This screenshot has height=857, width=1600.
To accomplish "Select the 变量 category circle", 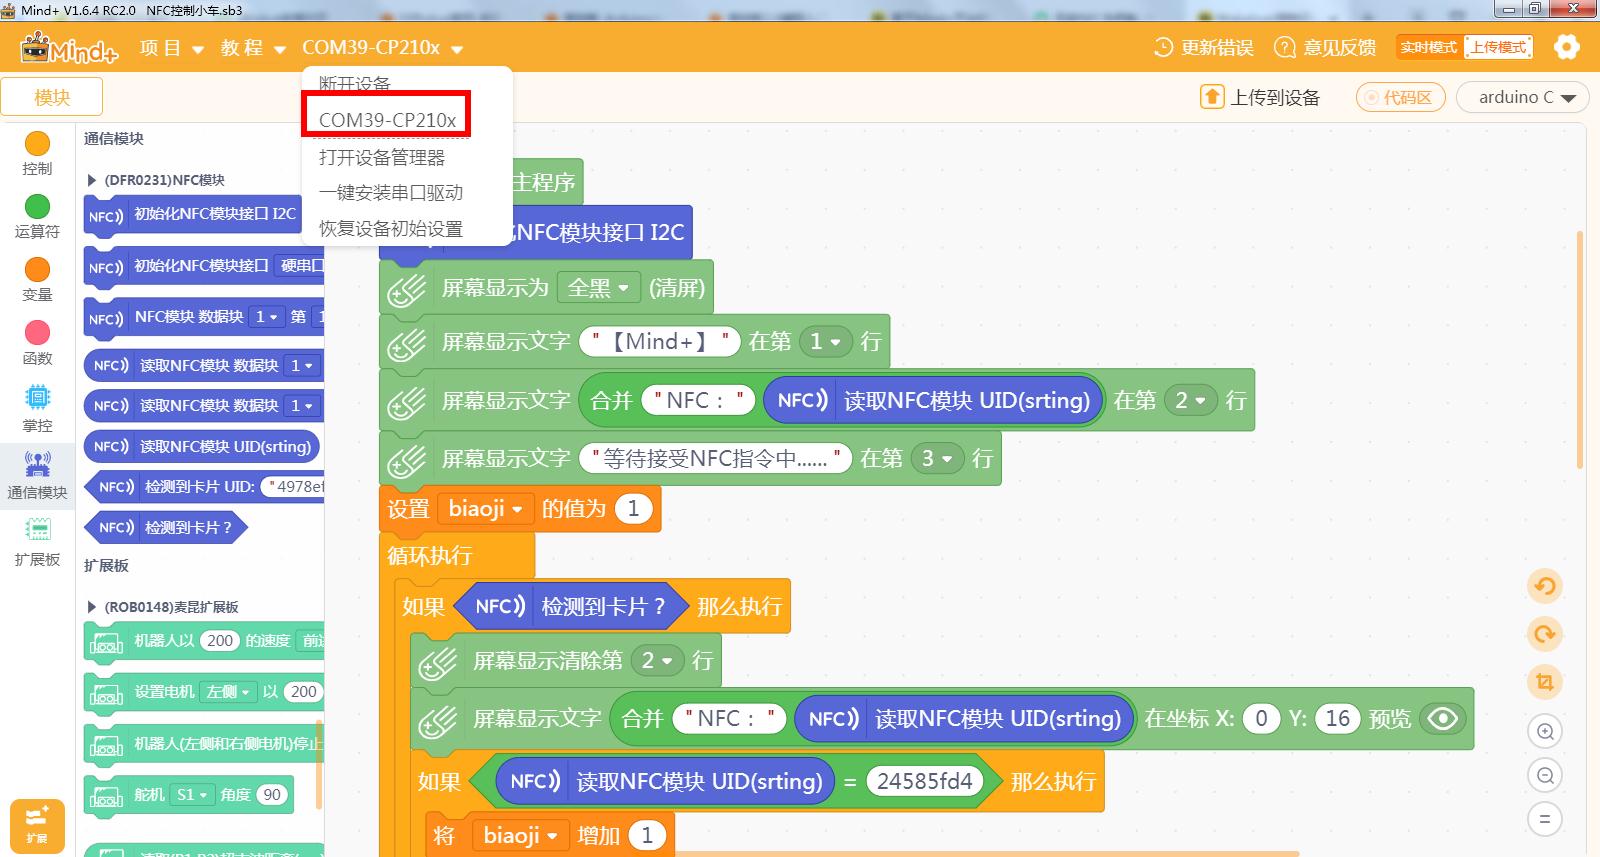I will tap(37, 270).
